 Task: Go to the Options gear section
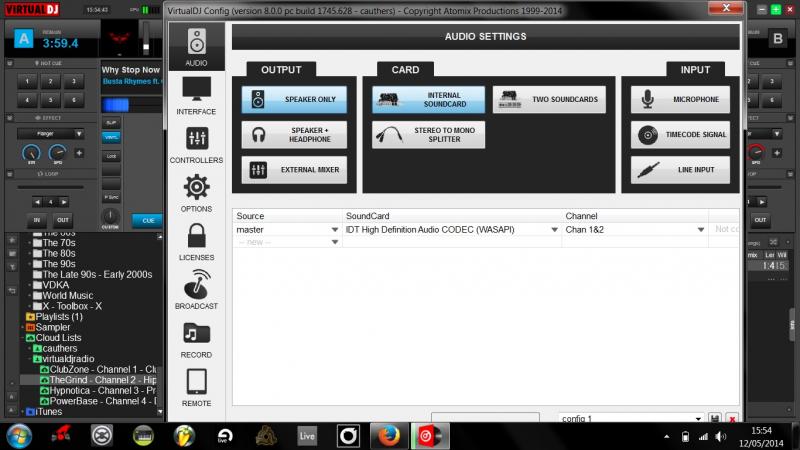[x=196, y=193]
